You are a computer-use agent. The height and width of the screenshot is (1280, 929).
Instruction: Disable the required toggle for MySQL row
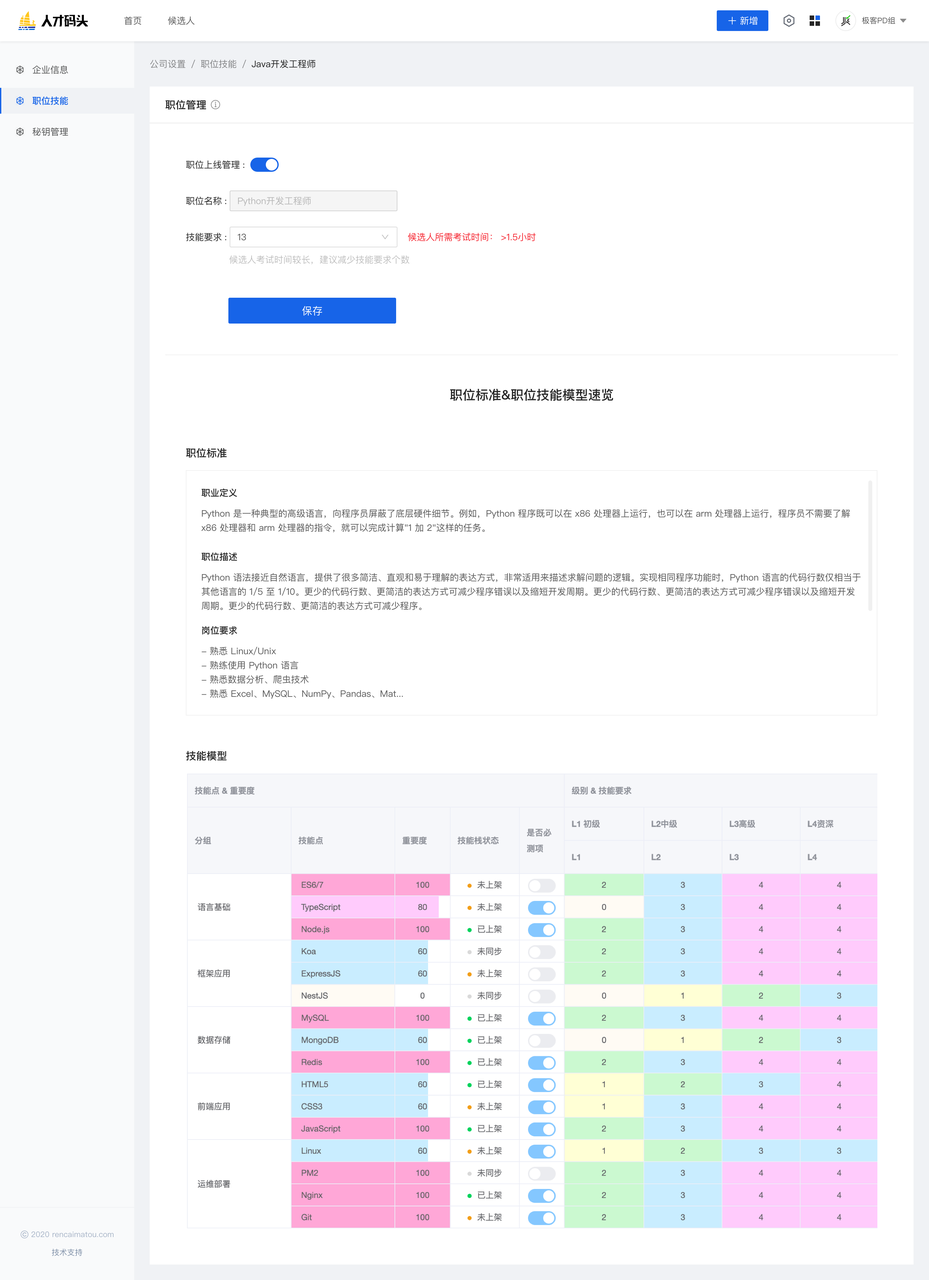(x=541, y=1018)
